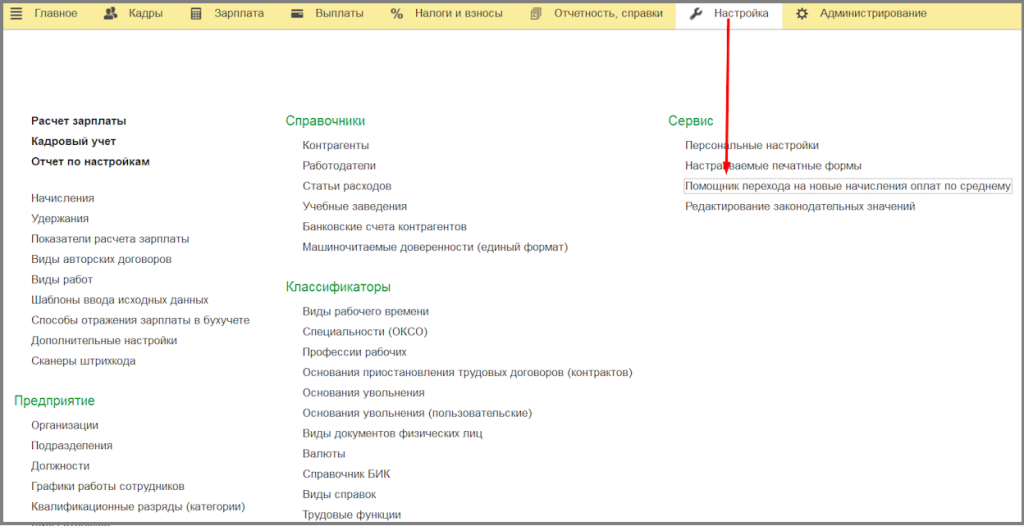The width and height of the screenshot is (1024, 526).
Task: Open the Выплаты section
Action: point(340,13)
